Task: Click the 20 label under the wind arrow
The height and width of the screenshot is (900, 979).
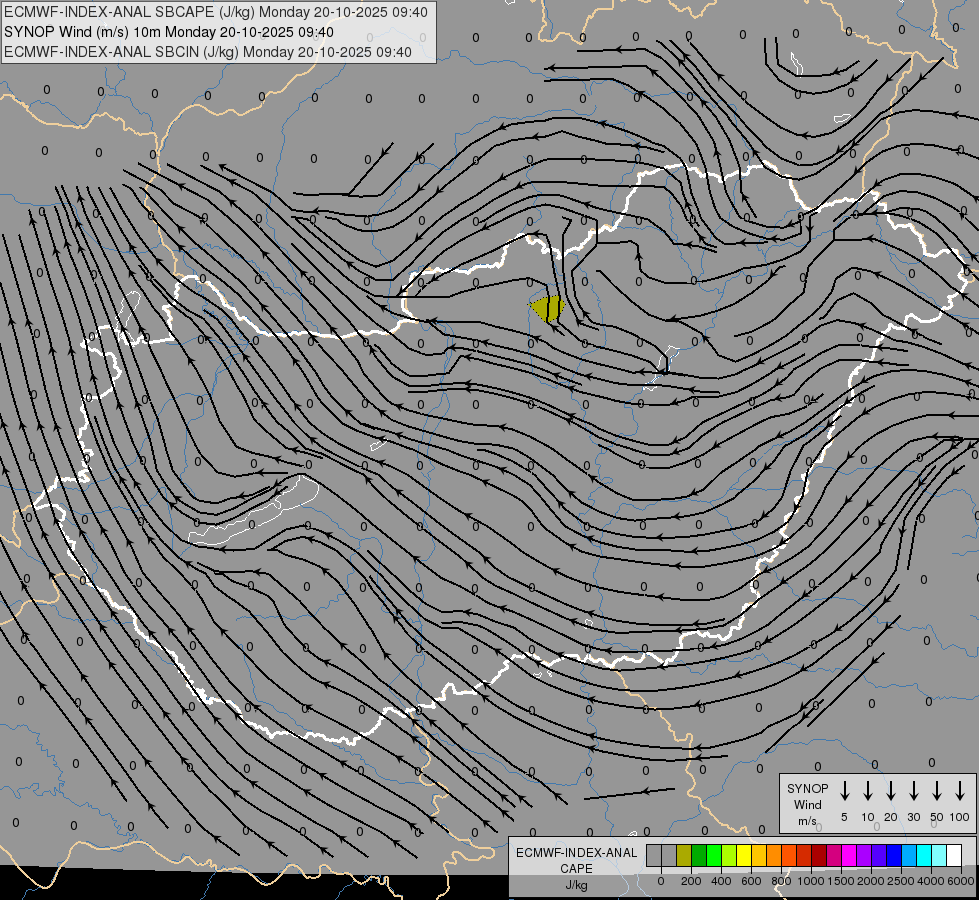Action: (x=891, y=817)
